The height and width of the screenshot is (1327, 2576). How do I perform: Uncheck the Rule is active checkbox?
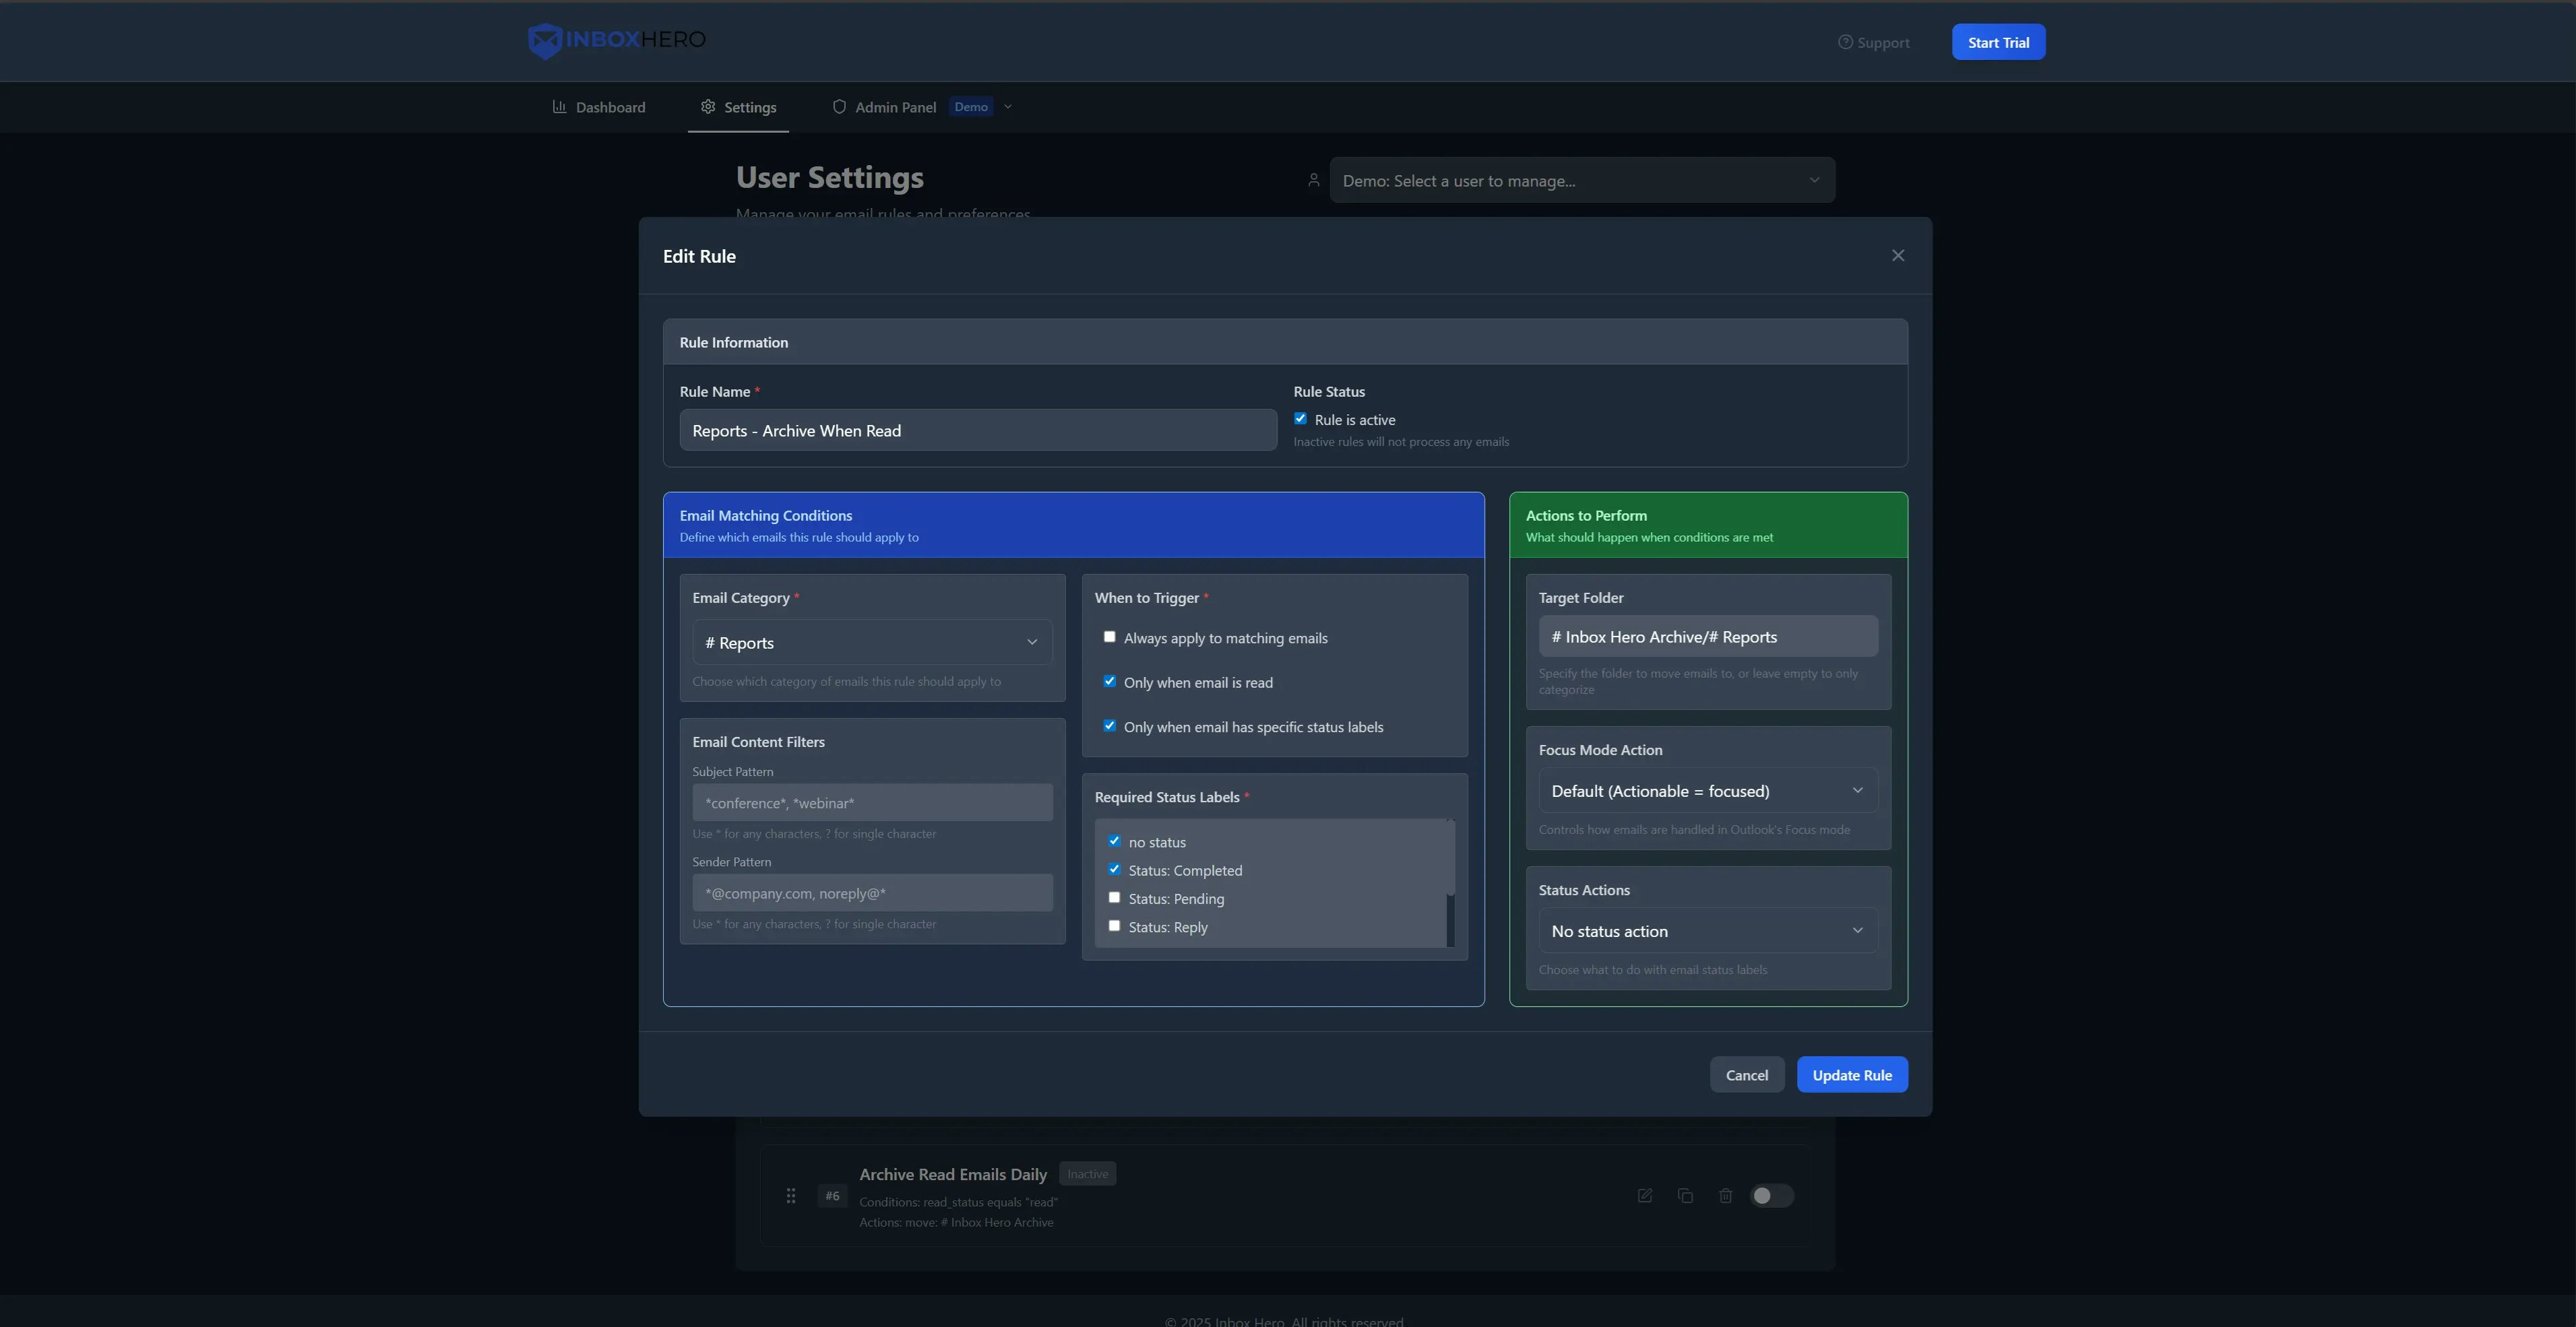pos(1300,419)
